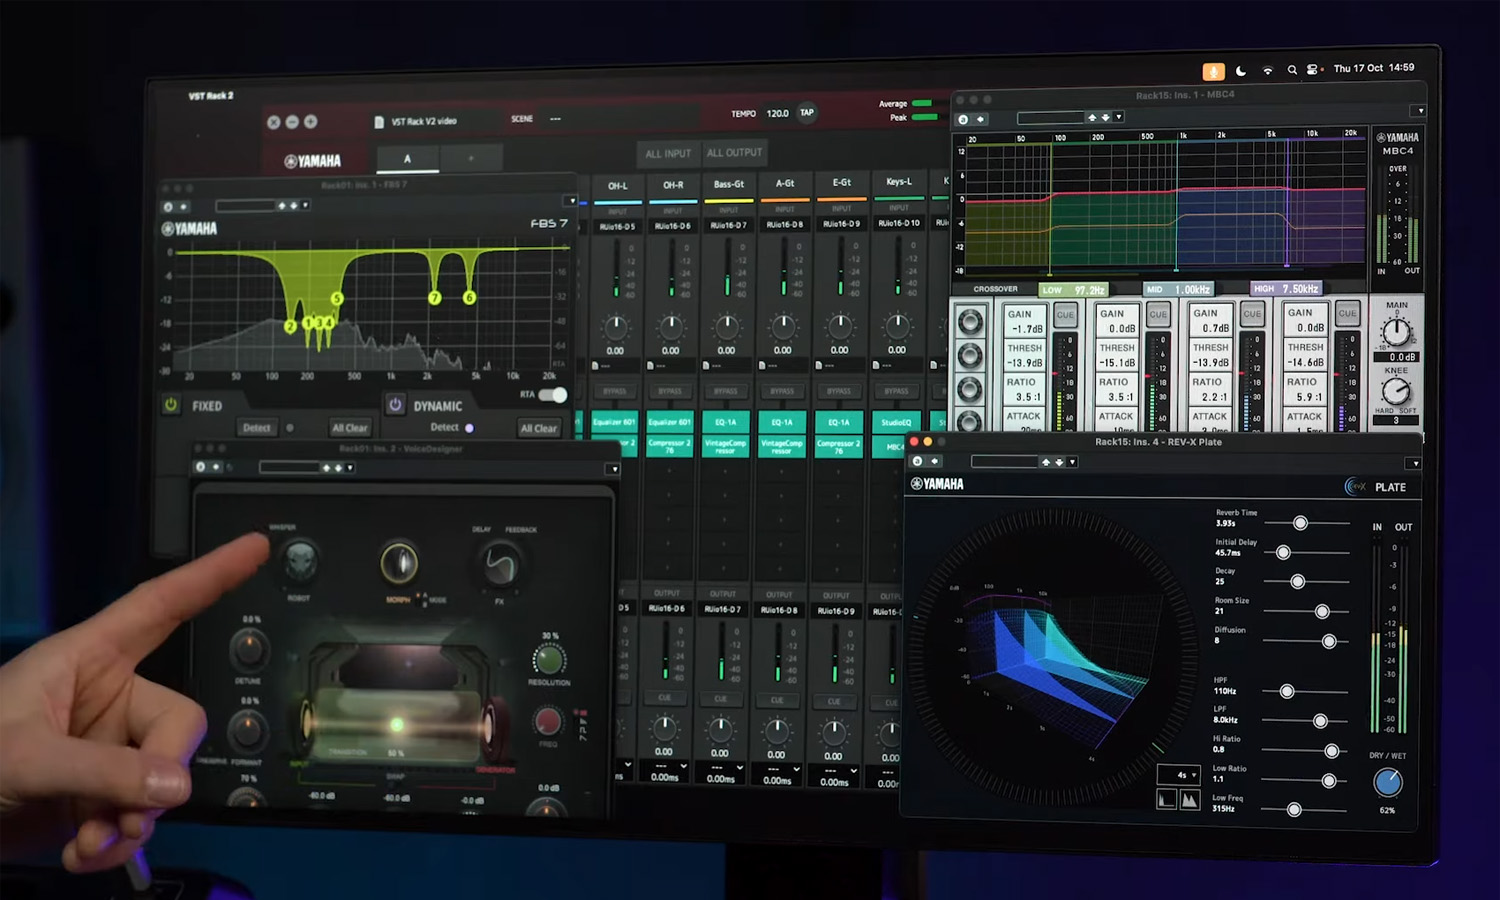Open MBC4 window right-corner menu arrow
Screen dimensions: 1500x900
coord(1418,111)
